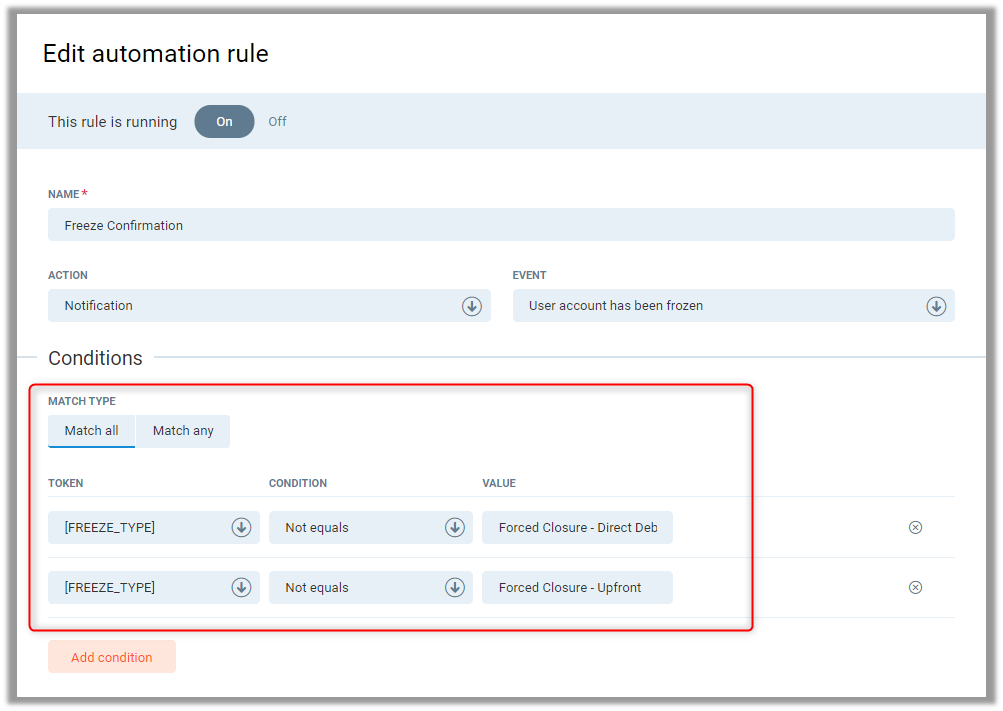Remove the Forced Closure - Upfront condition
Screen dimensions: 1003x711
click(x=915, y=588)
